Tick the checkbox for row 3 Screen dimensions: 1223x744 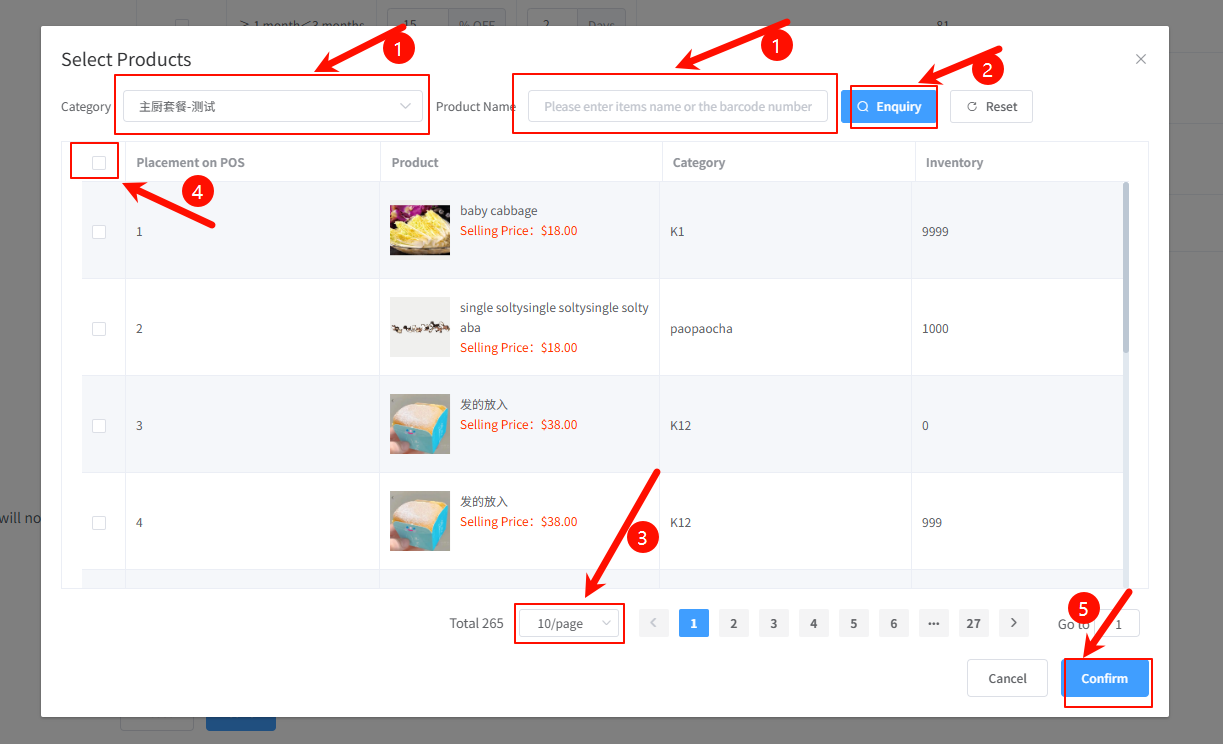coord(99,426)
